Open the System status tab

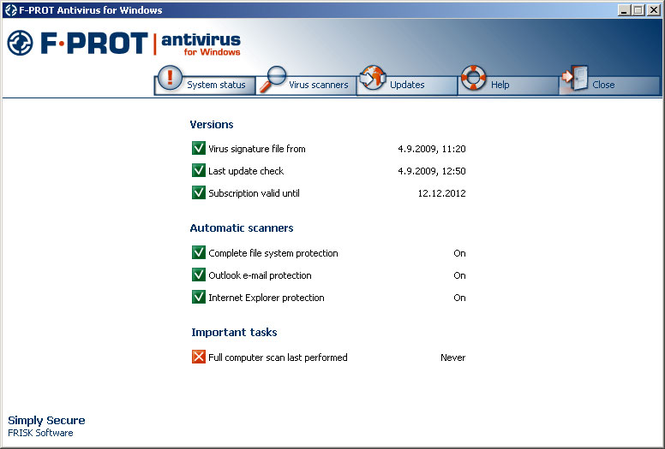pos(205,85)
